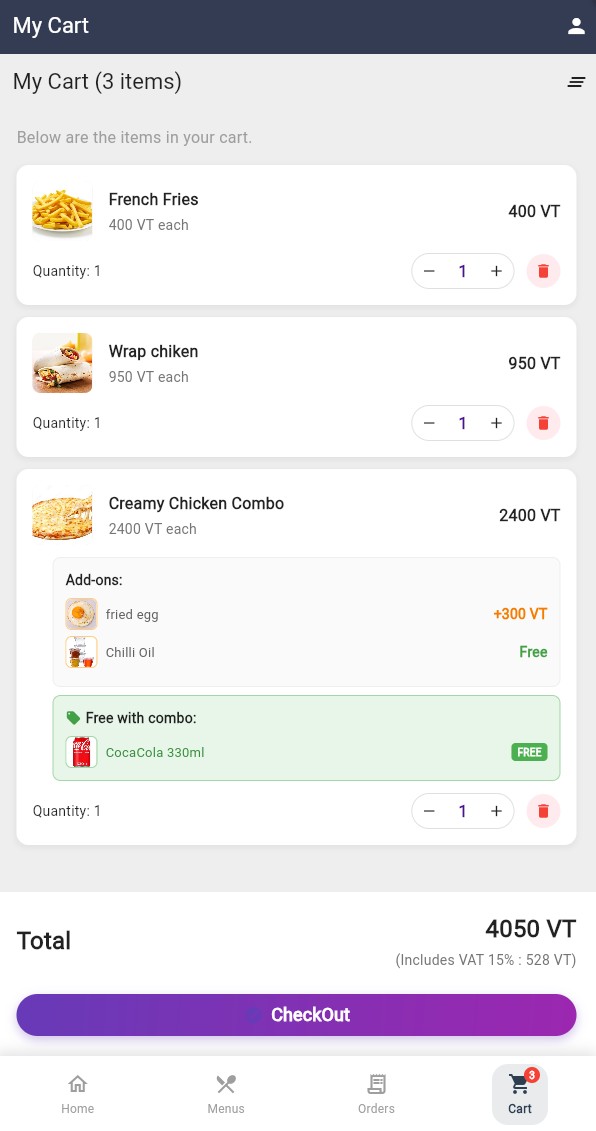Select the CocaCola 330ml link
The width and height of the screenshot is (596, 1131).
pos(154,752)
